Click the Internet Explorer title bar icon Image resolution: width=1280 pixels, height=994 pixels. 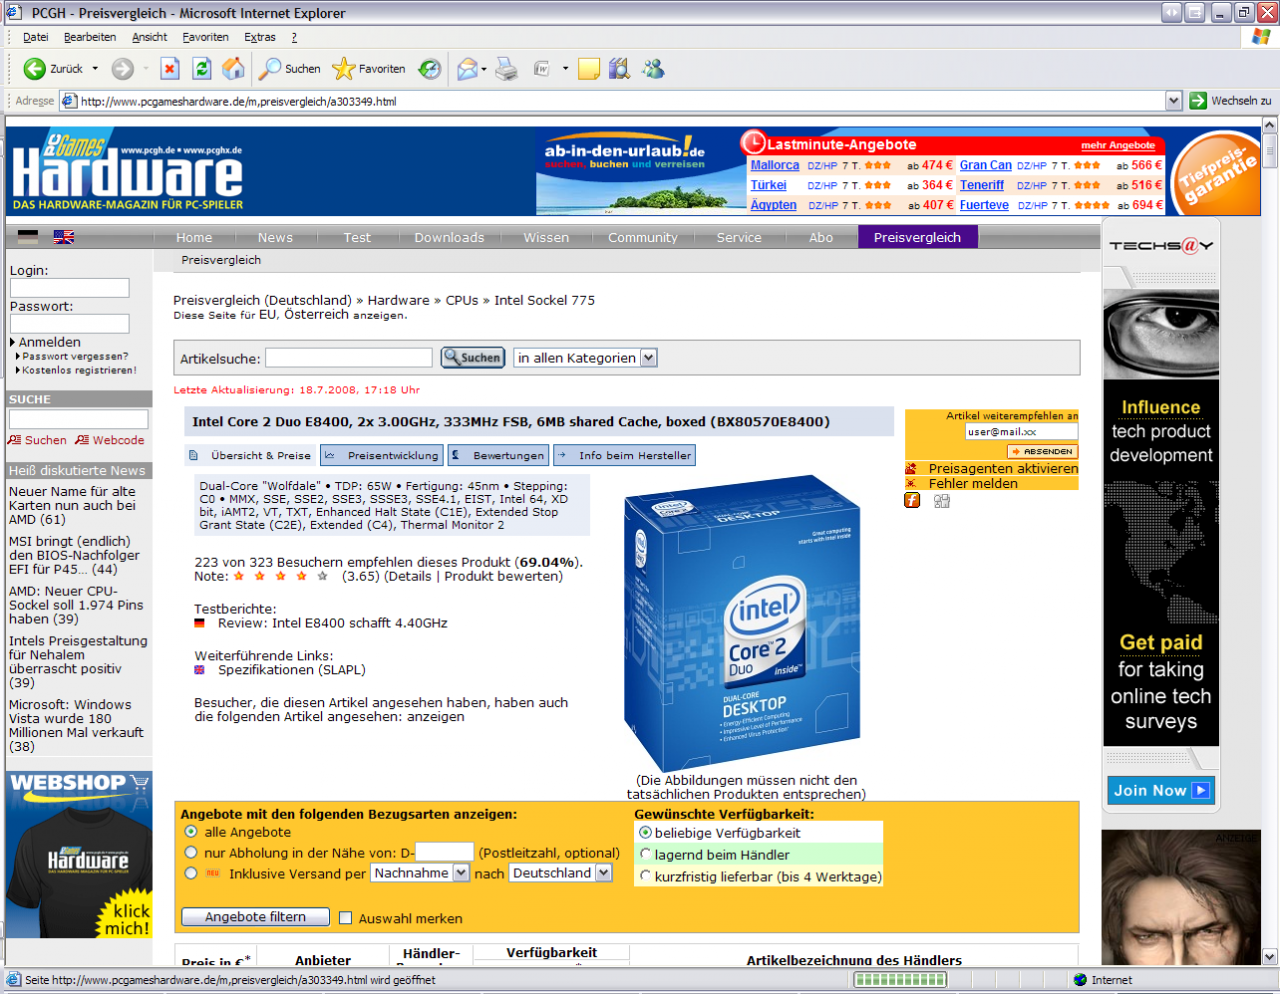point(13,13)
